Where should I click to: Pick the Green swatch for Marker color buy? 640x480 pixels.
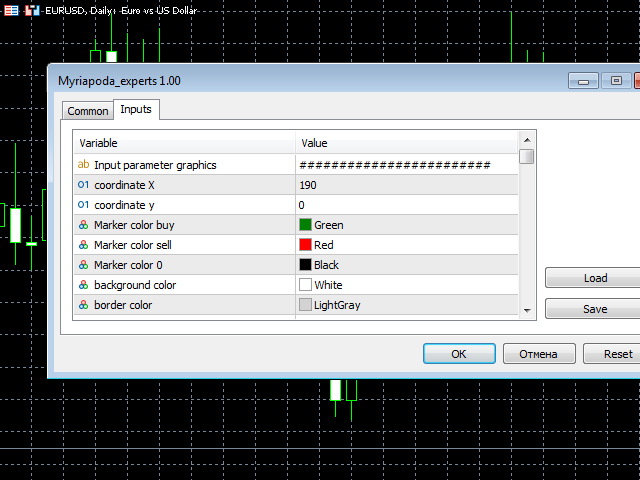[x=305, y=225]
